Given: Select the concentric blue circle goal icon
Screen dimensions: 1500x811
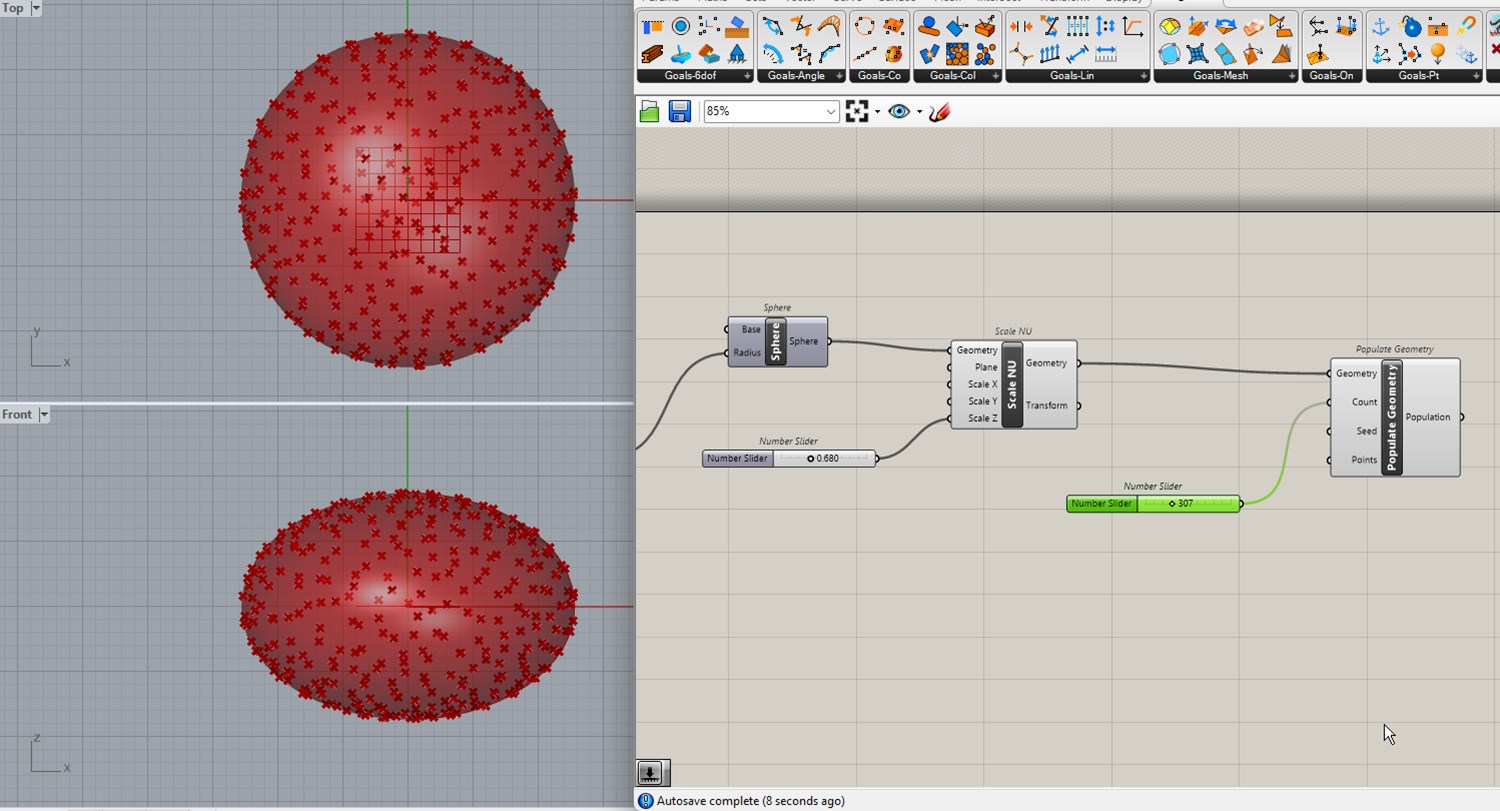Looking at the screenshot, I should point(681,26).
